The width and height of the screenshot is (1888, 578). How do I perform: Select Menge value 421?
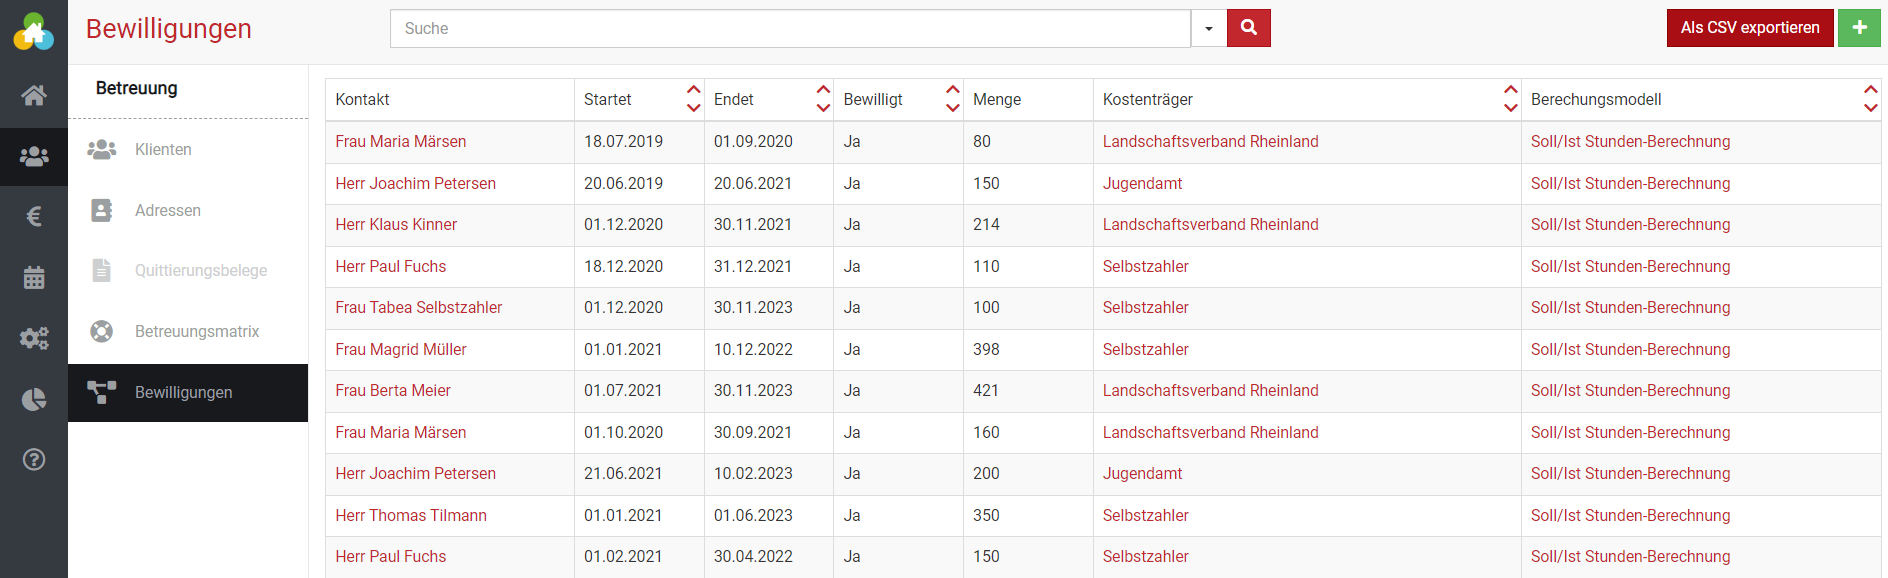point(986,391)
